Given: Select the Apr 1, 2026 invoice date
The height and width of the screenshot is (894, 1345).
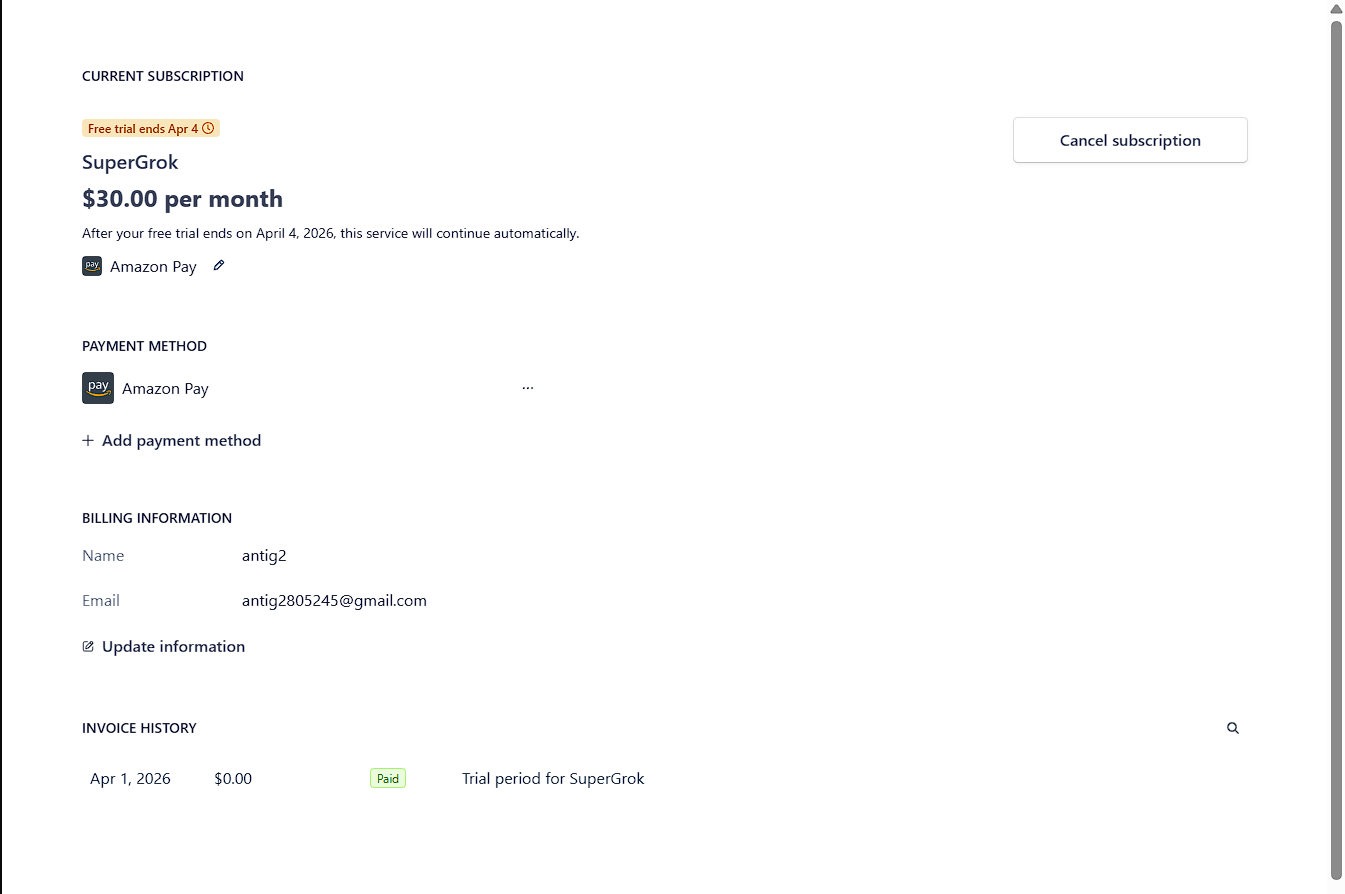Looking at the screenshot, I should [x=130, y=779].
